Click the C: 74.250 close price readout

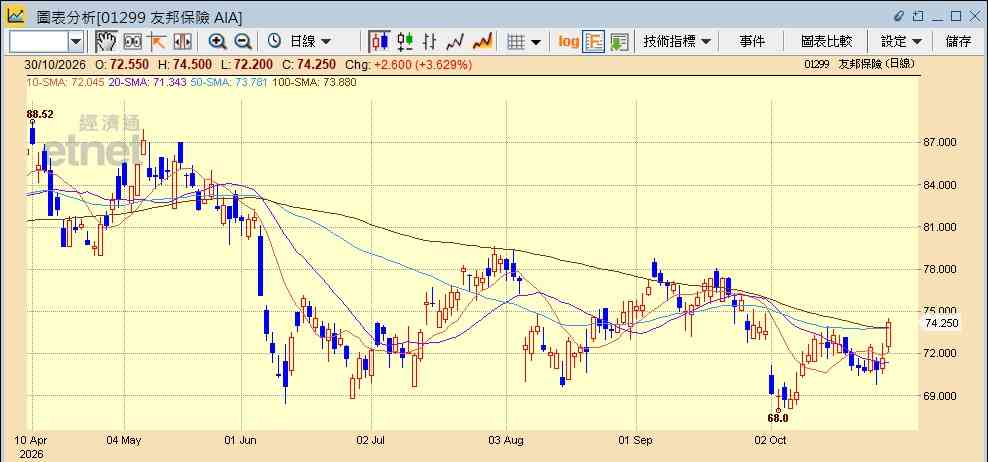(x=309, y=64)
